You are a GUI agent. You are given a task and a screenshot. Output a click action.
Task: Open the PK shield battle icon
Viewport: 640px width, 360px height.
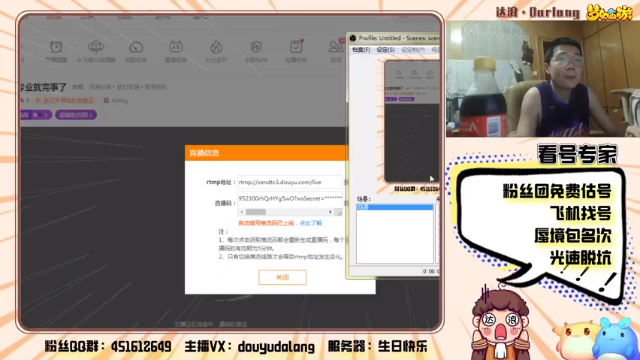256,47
